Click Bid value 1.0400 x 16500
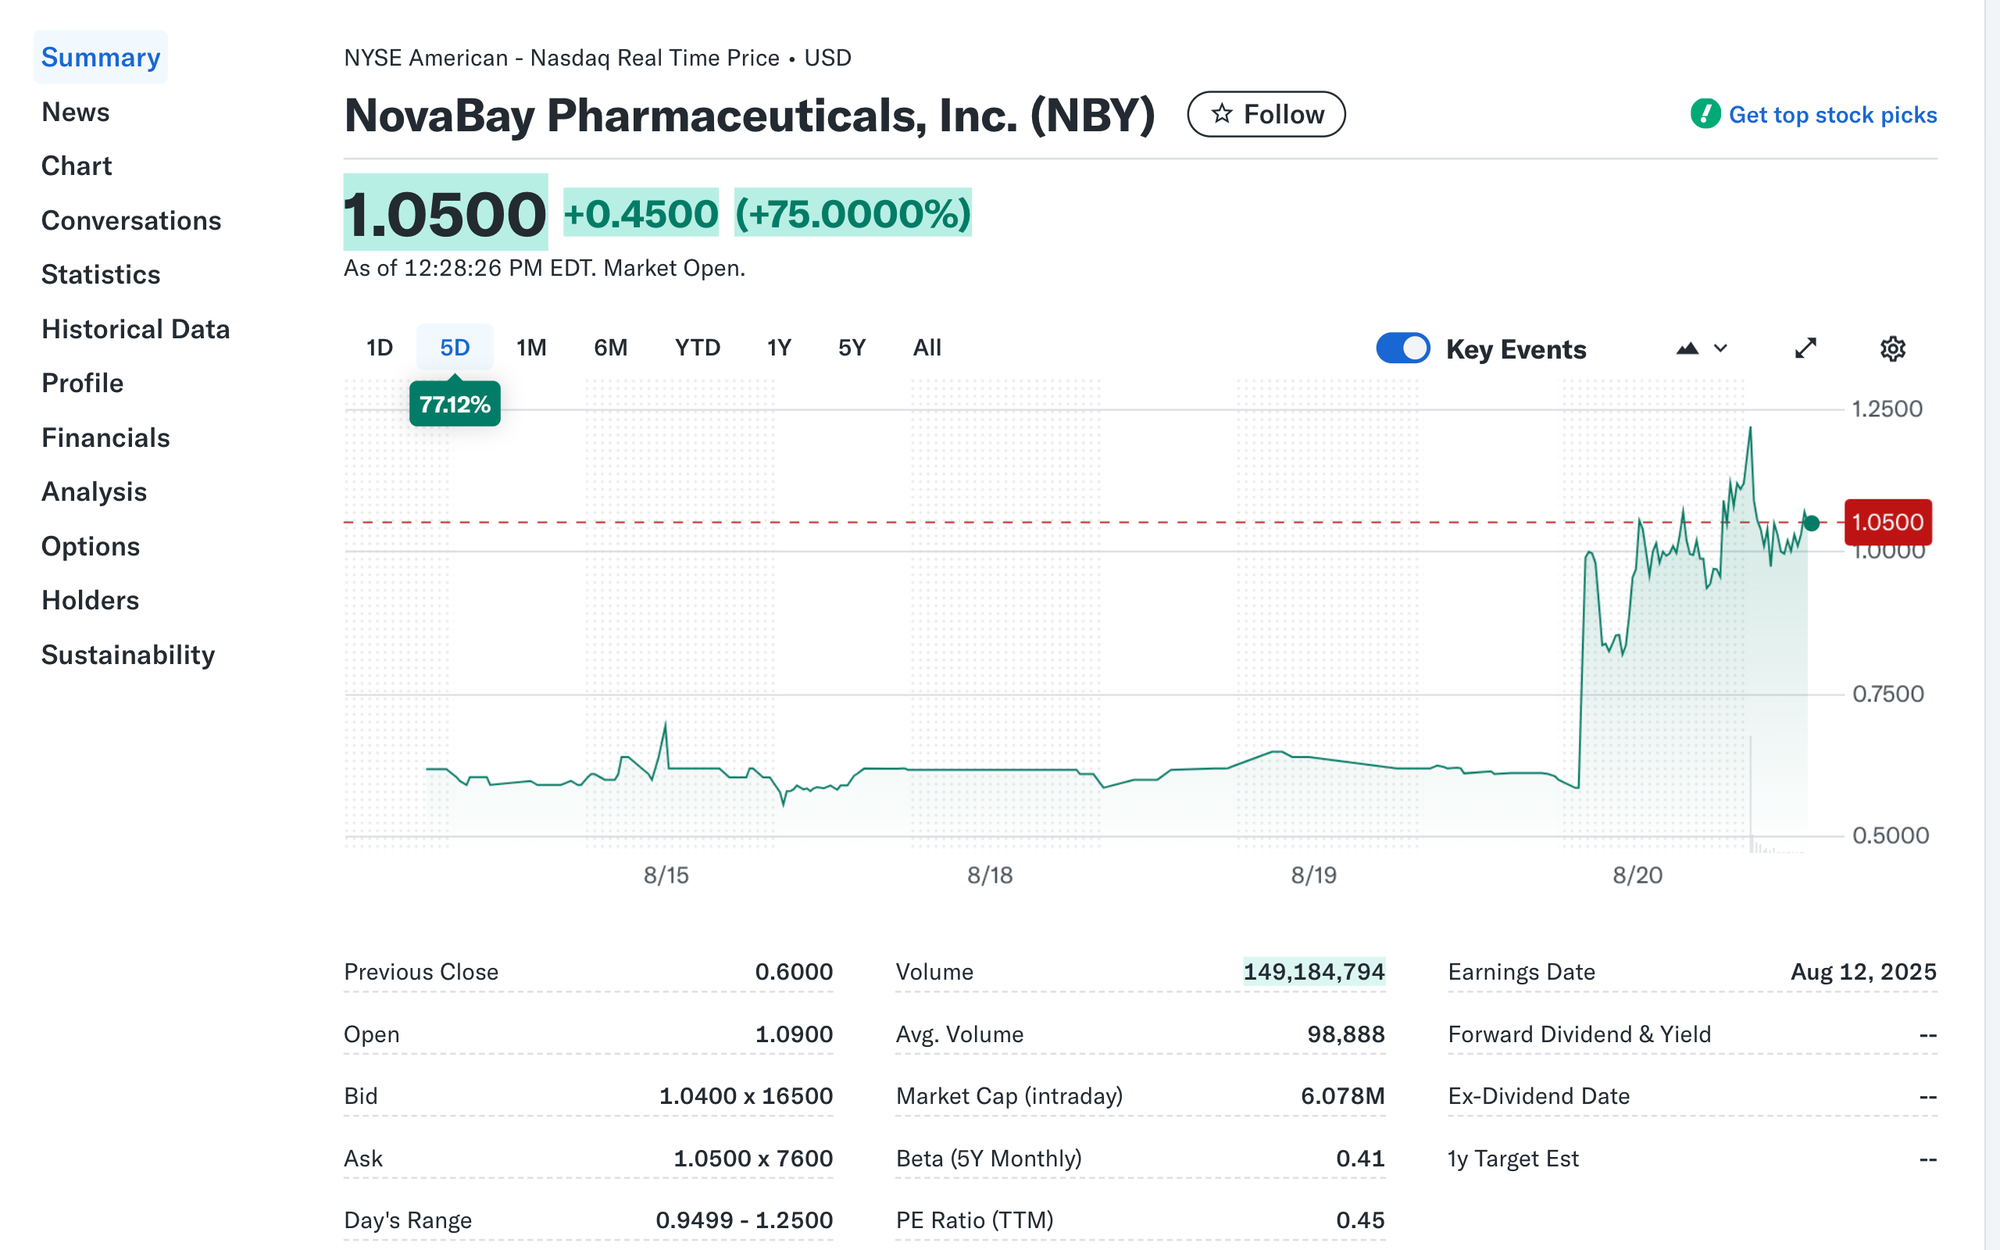Image resolution: width=2000 pixels, height=1250 pixels. [746, 1096]
